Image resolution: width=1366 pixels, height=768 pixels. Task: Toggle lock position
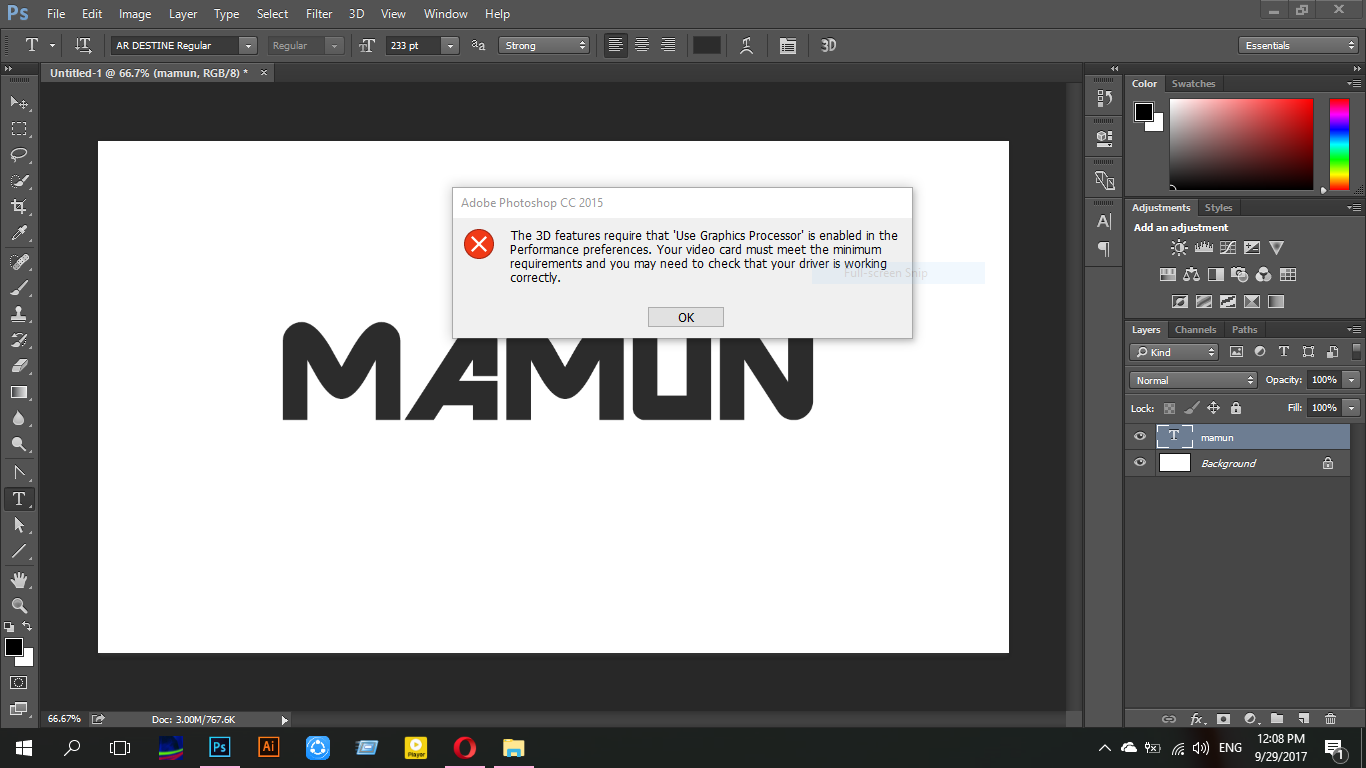click(1213, 408)
